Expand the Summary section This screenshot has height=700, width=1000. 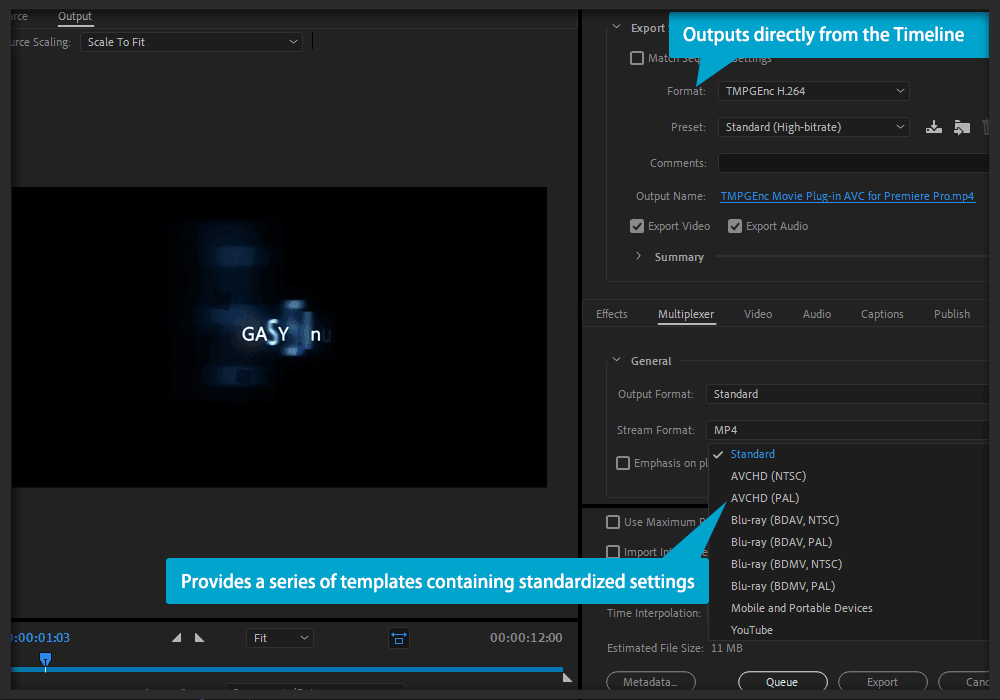638,256
